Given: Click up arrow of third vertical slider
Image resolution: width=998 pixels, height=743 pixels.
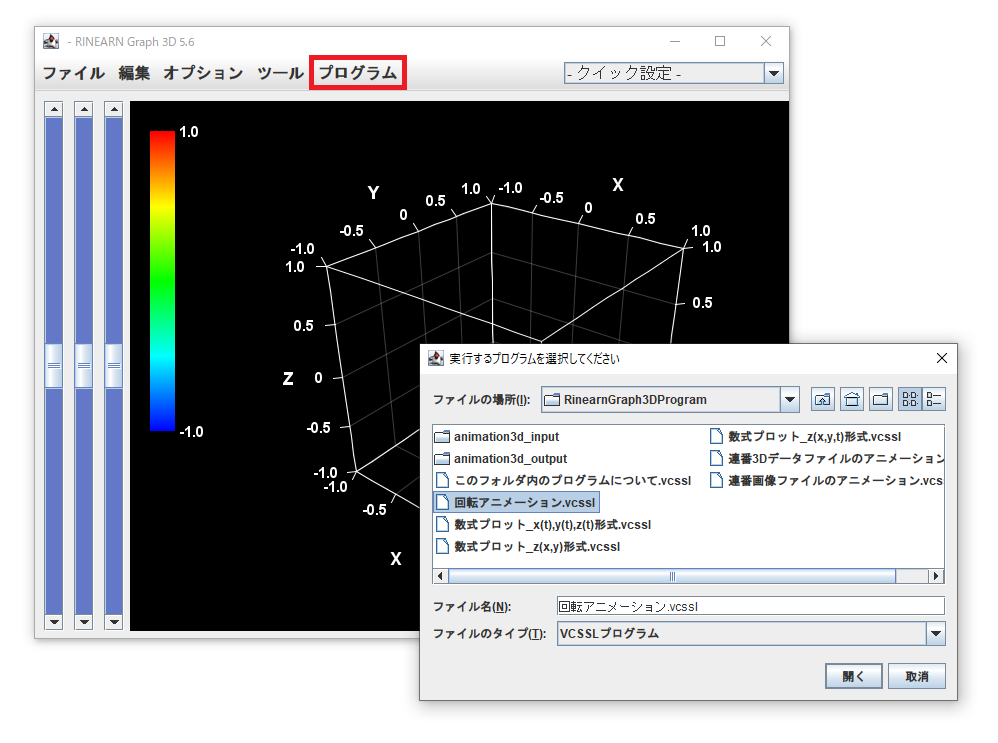Looking at the screenshot, I should point(114,109).
